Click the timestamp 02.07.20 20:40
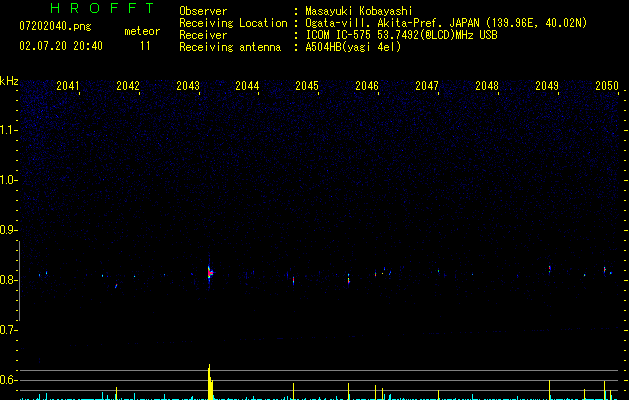 [61, 46]
